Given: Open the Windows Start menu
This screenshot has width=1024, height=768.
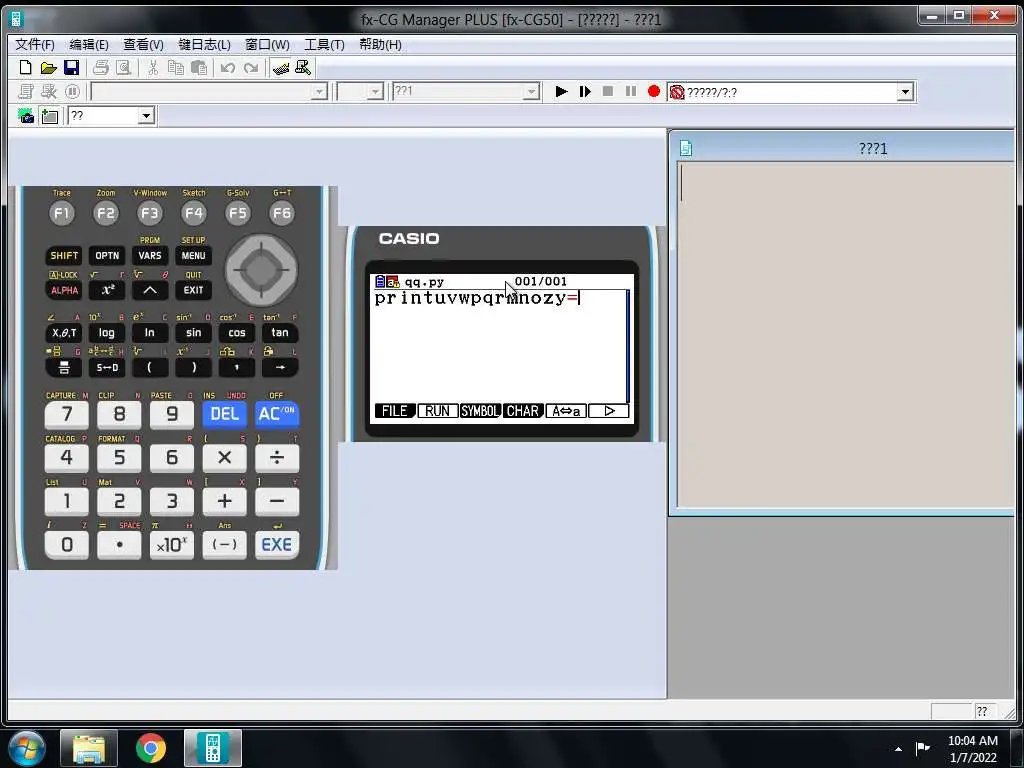Looking at the screenshot, I should (x=27, y=748).
